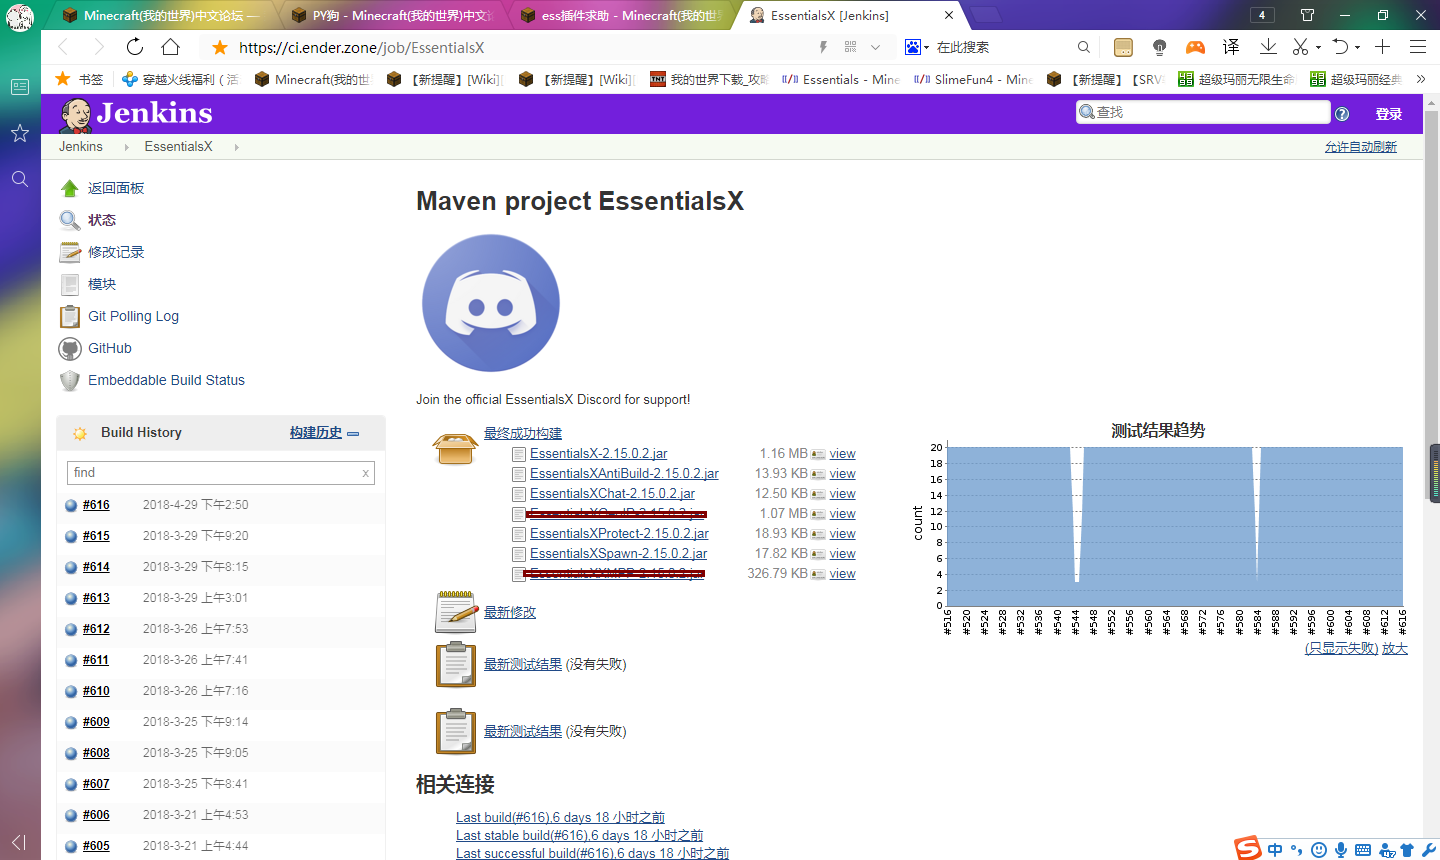Click the magnifier icon in browser search box
This screenshot has height=860, width=1440.
tap(1084, 47)
